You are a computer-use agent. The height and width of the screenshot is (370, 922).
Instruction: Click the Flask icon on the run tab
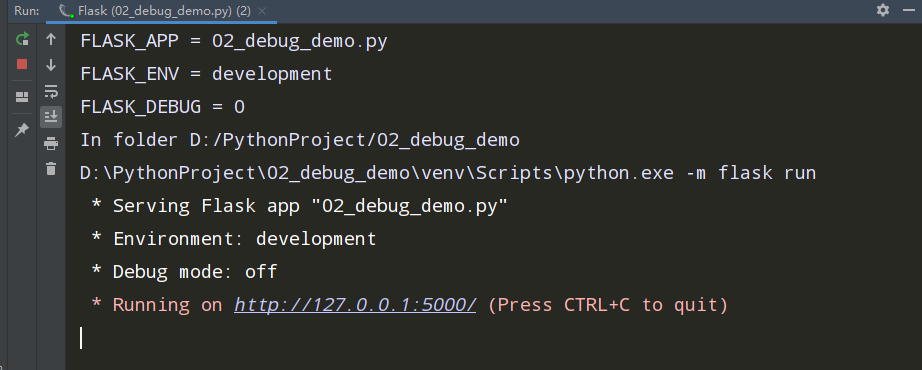[x=66, y=11]
